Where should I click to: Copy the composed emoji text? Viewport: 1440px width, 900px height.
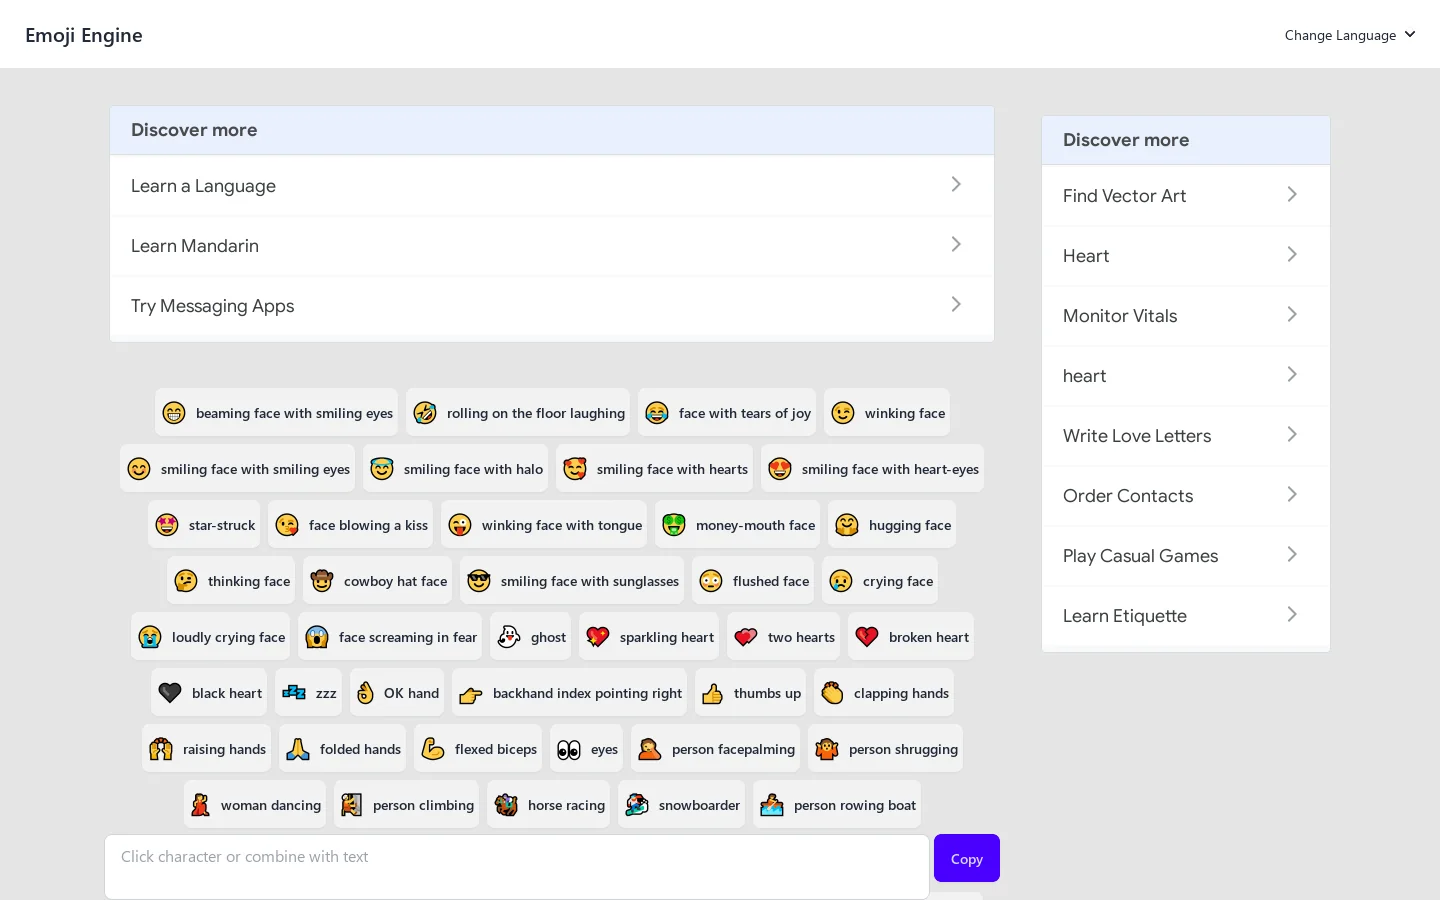coord(967,858)
